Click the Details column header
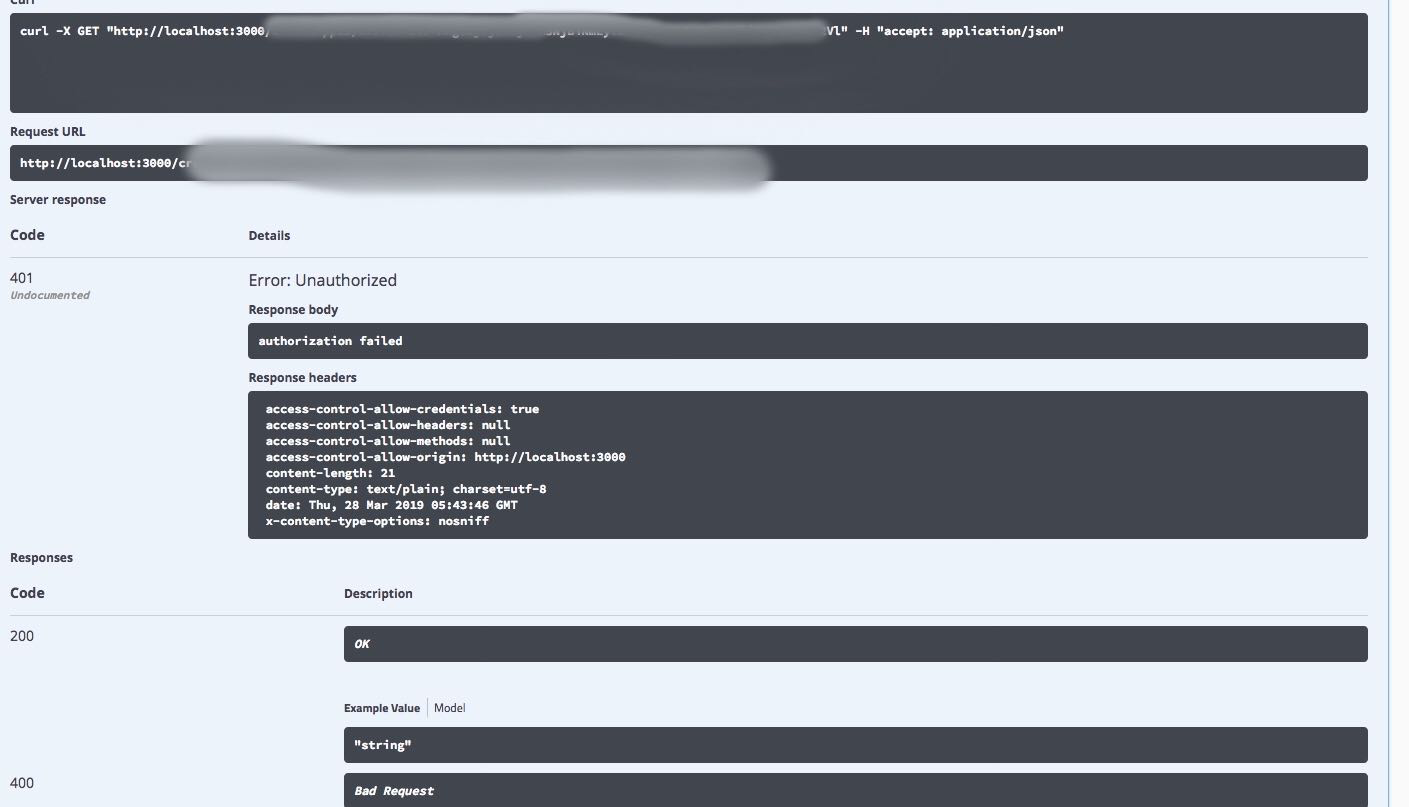The height and width of the screenshot is (807, 1409). 269,235
